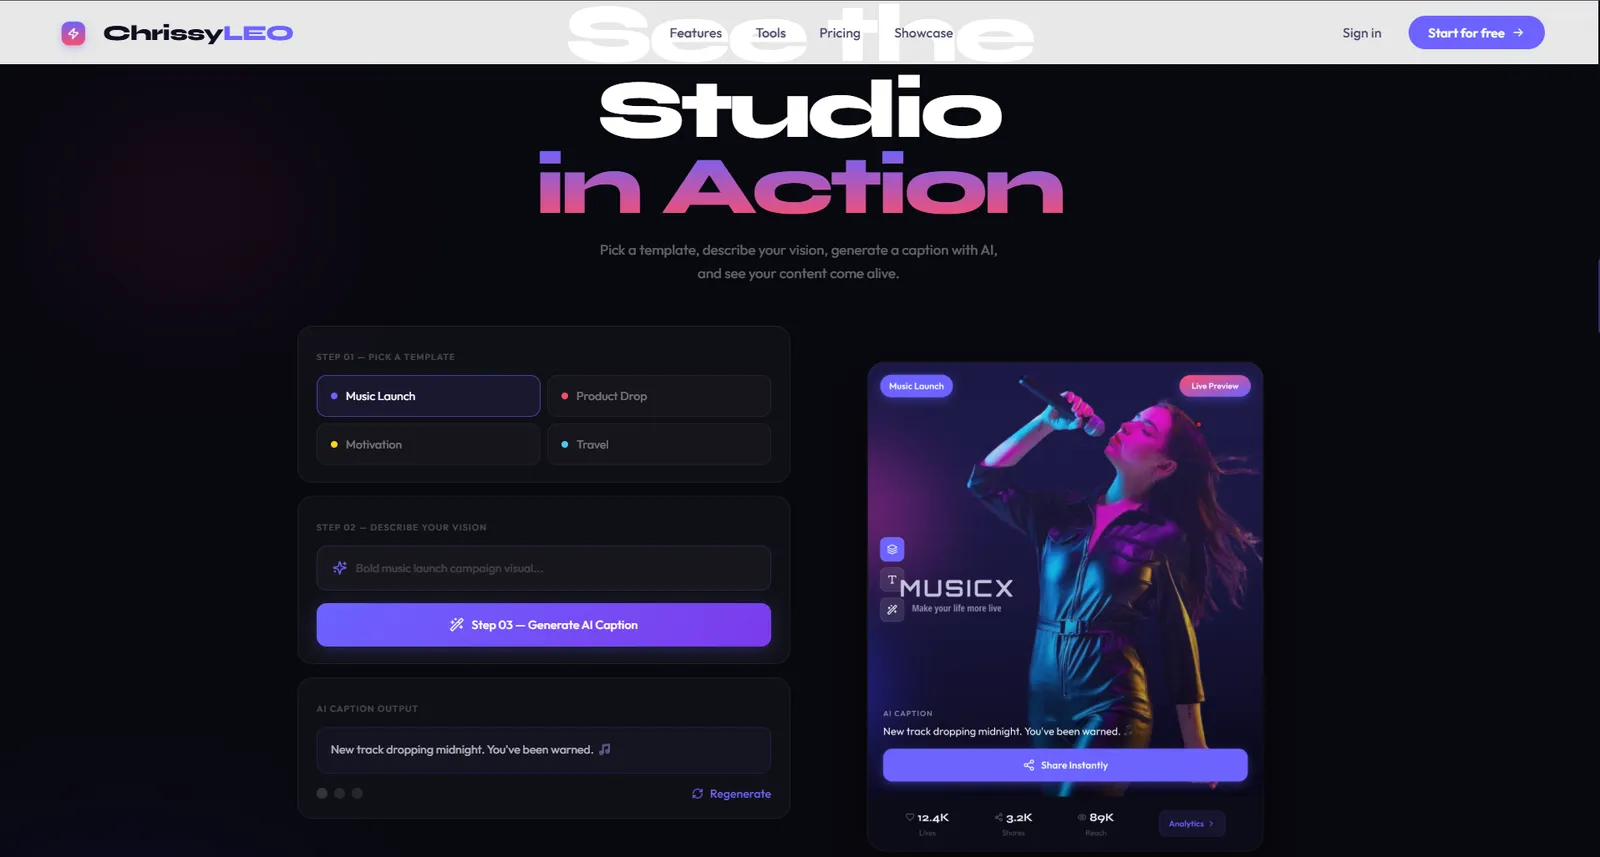Click the "MUSICX" title on the preview image

tap(957, 588)
